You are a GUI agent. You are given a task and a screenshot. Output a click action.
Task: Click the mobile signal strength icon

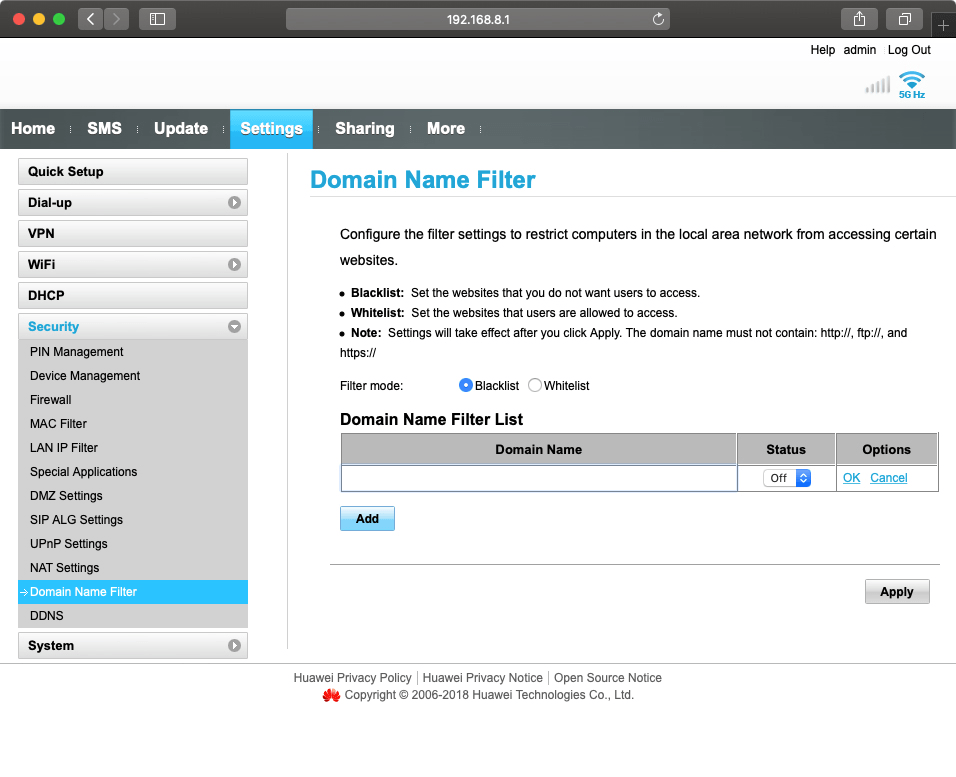click(877, 85)
